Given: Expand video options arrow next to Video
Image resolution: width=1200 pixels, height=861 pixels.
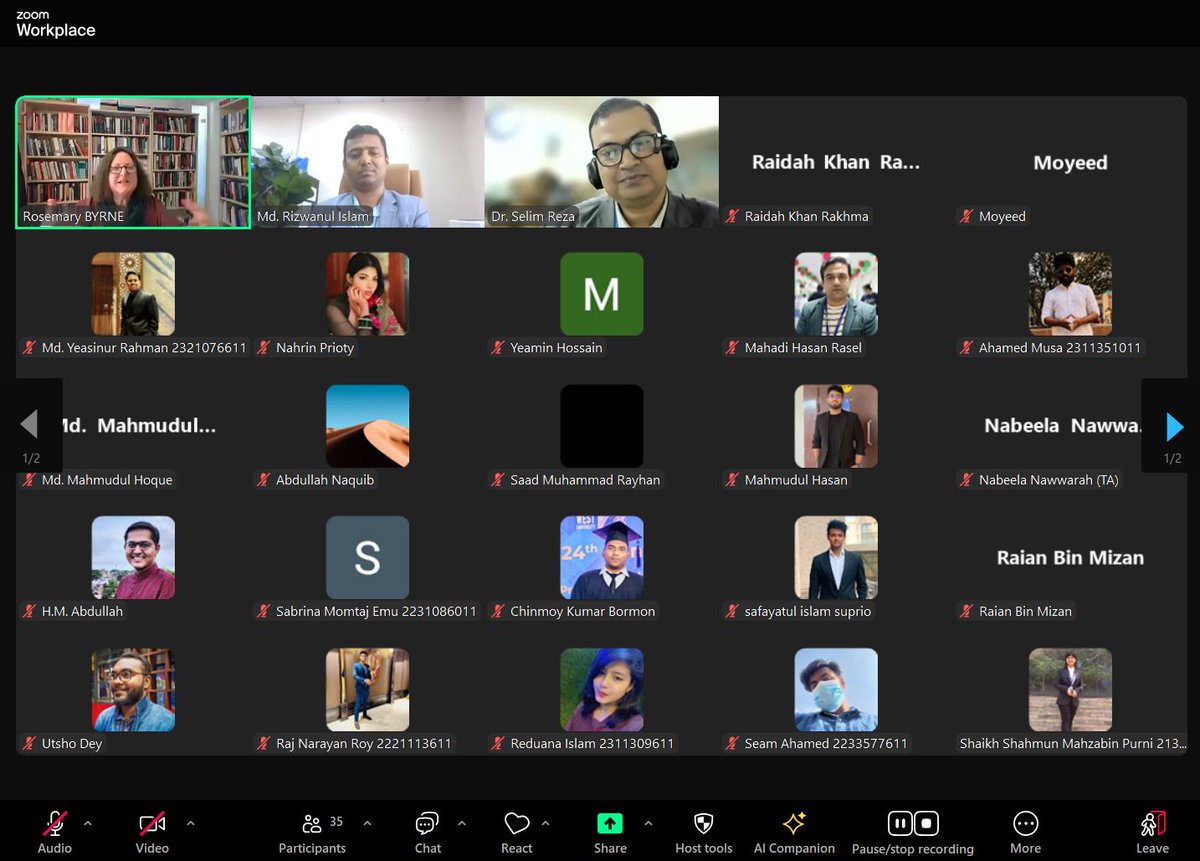Looking at the screenshot, I should [190, 823].
